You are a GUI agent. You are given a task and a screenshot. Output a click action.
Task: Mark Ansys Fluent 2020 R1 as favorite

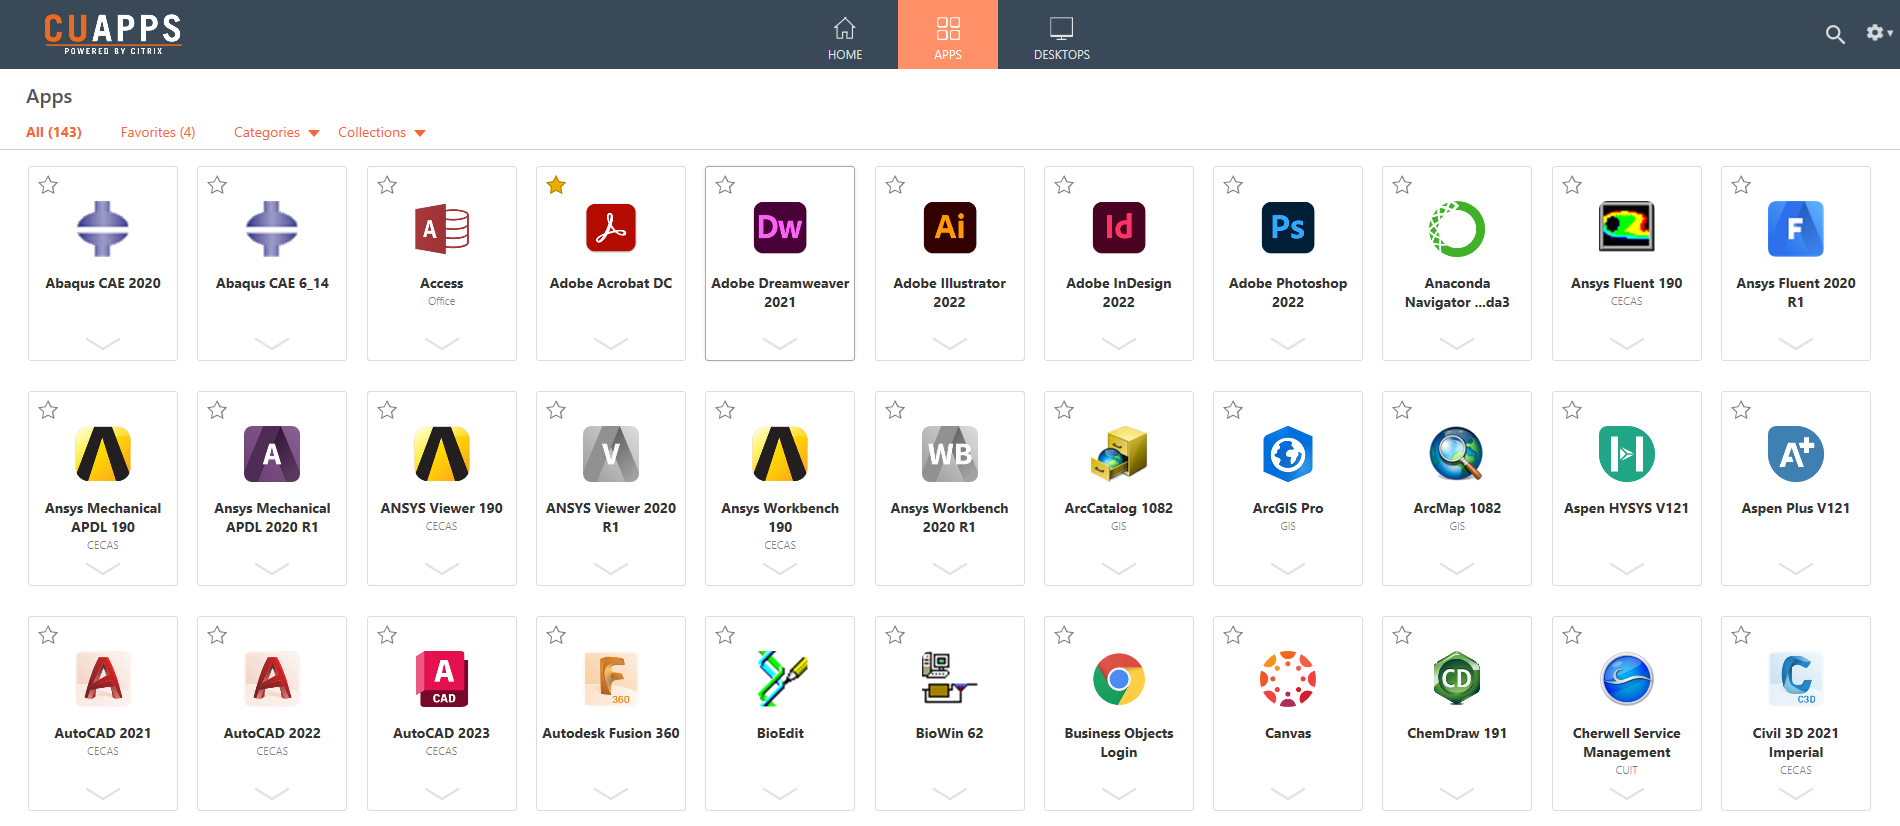[1741, 185]
